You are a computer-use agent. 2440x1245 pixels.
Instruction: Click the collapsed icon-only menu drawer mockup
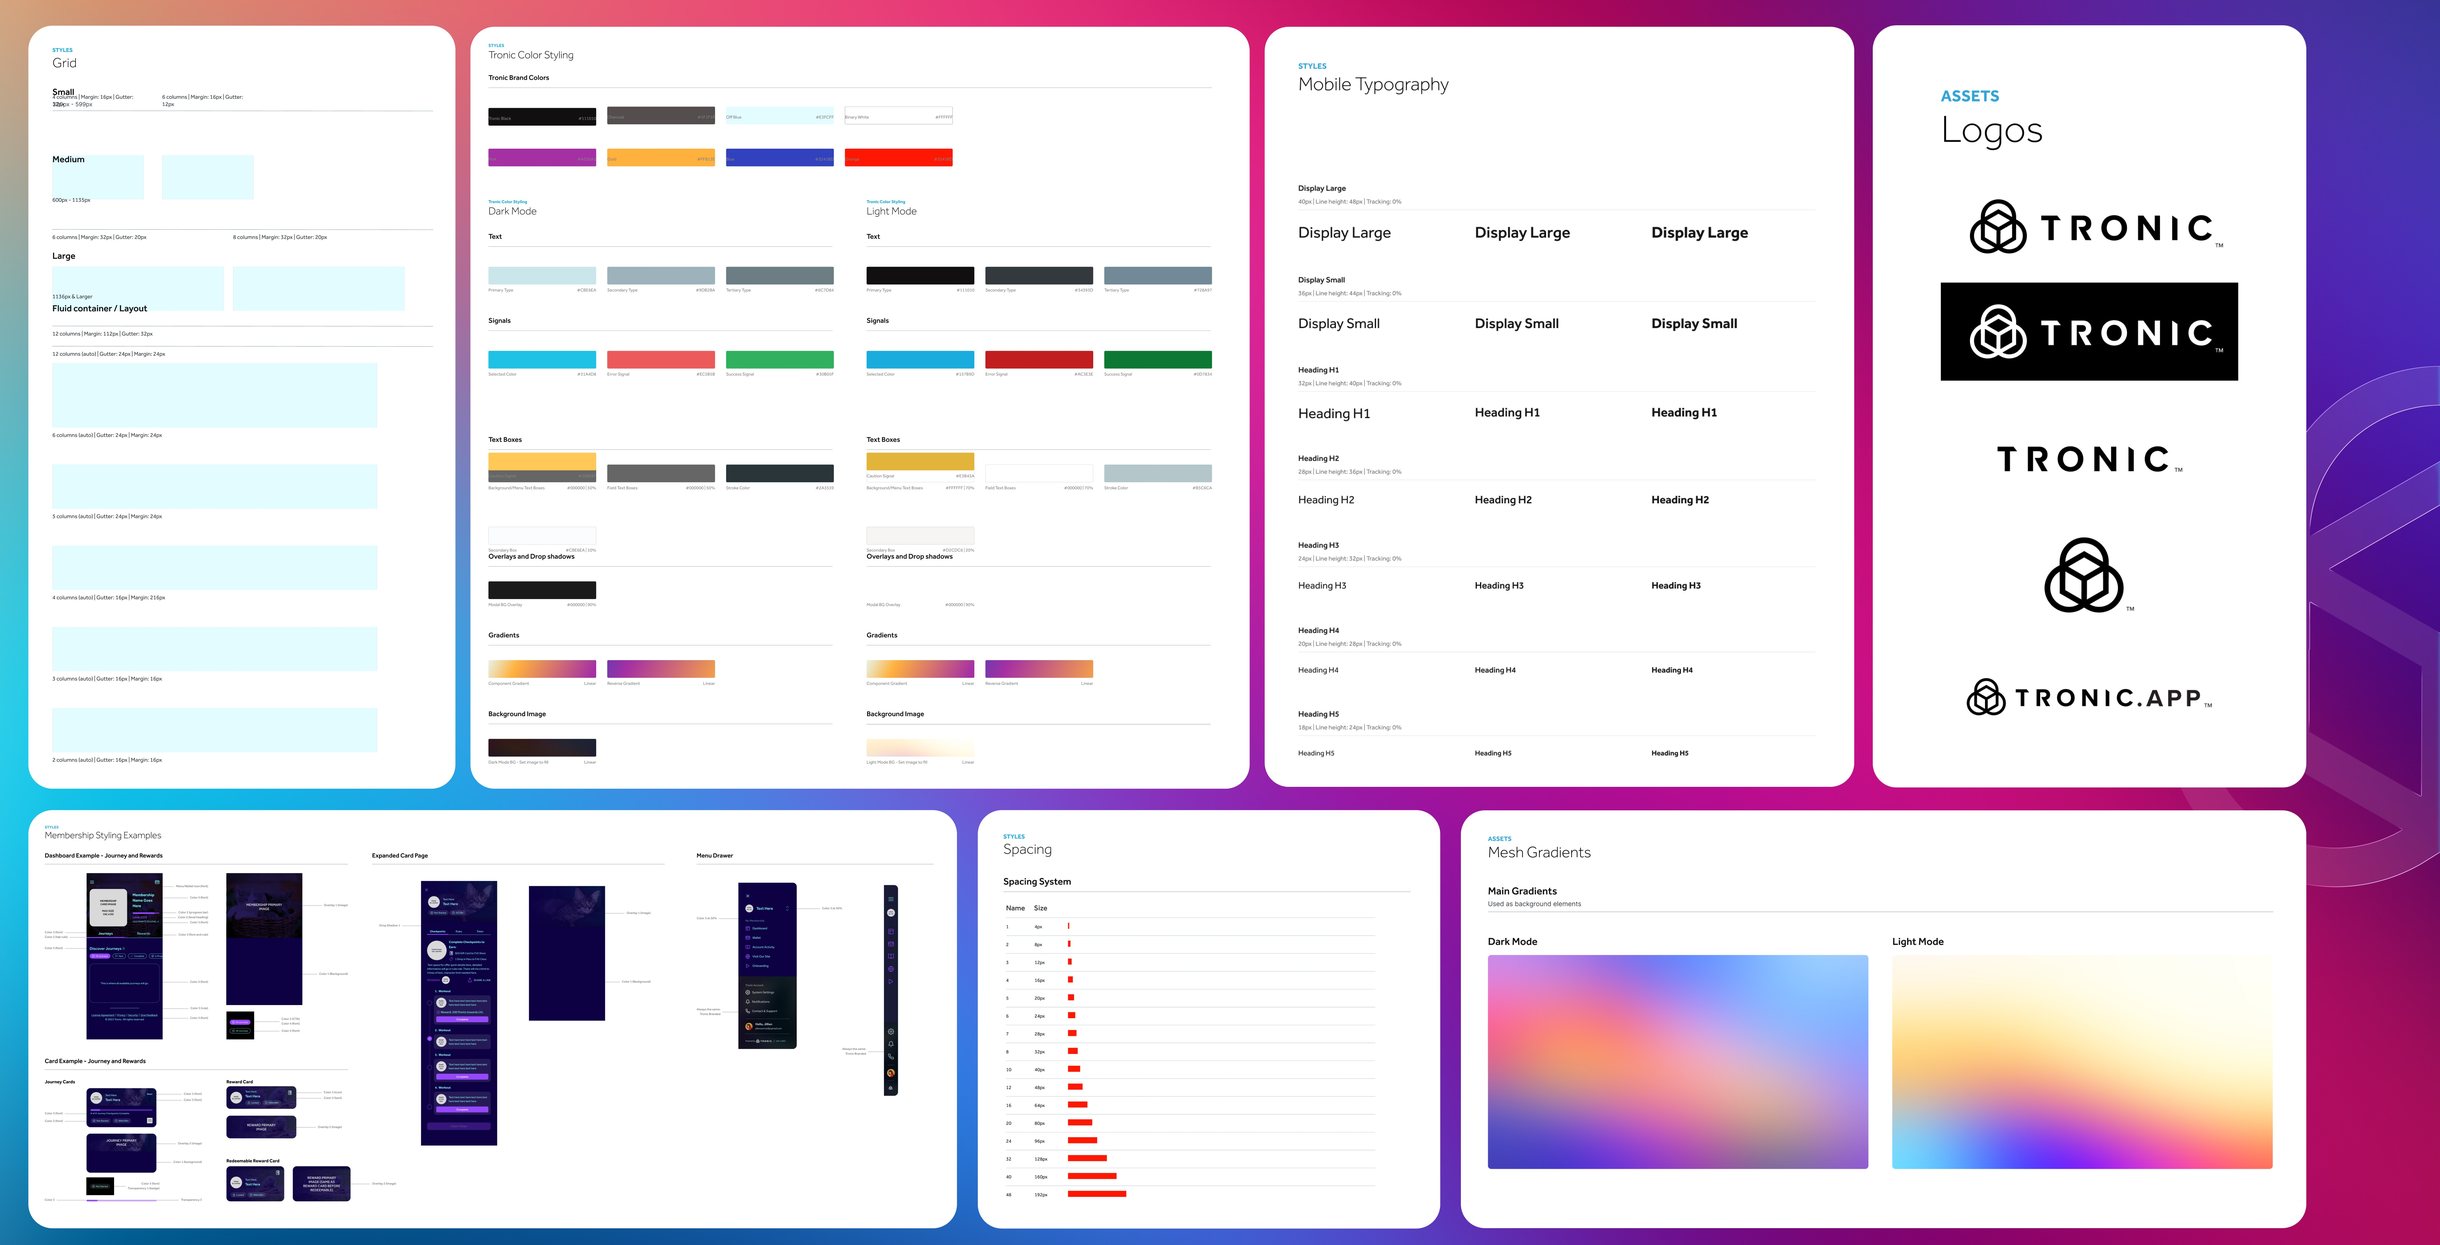click(x=891, y=990)
